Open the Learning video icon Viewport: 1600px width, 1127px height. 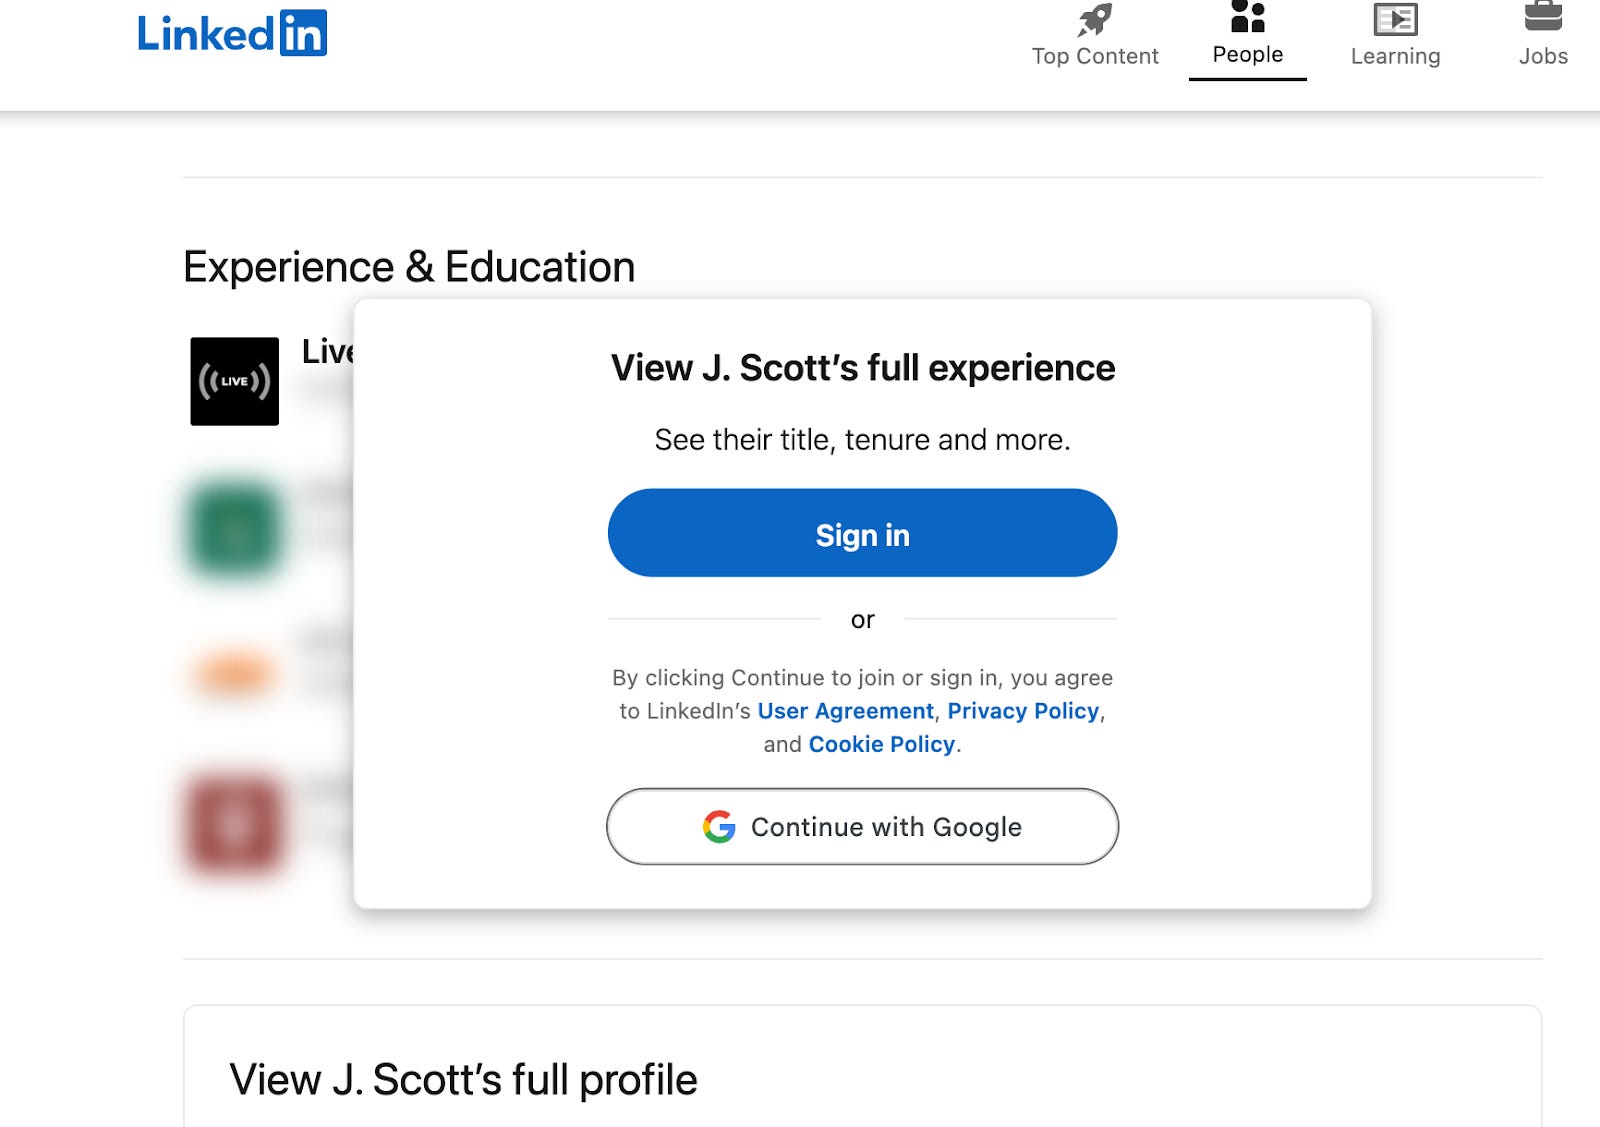click(x=1396, y=20)
